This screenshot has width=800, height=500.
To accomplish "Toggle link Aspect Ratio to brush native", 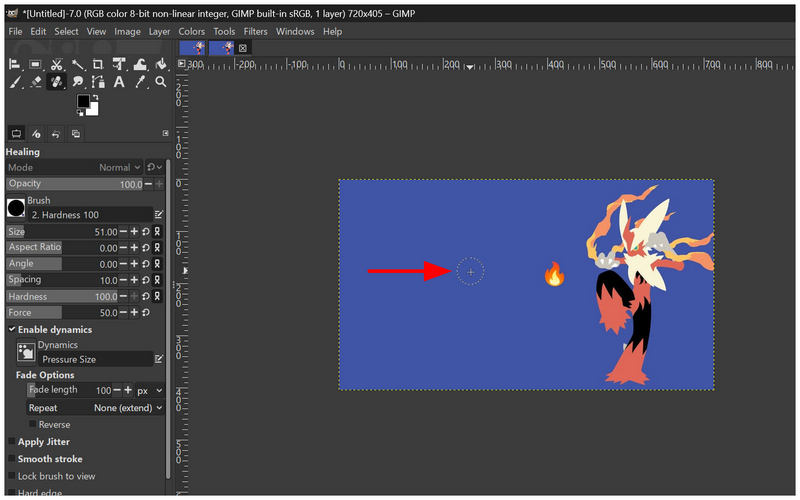I will coord(157,248).
